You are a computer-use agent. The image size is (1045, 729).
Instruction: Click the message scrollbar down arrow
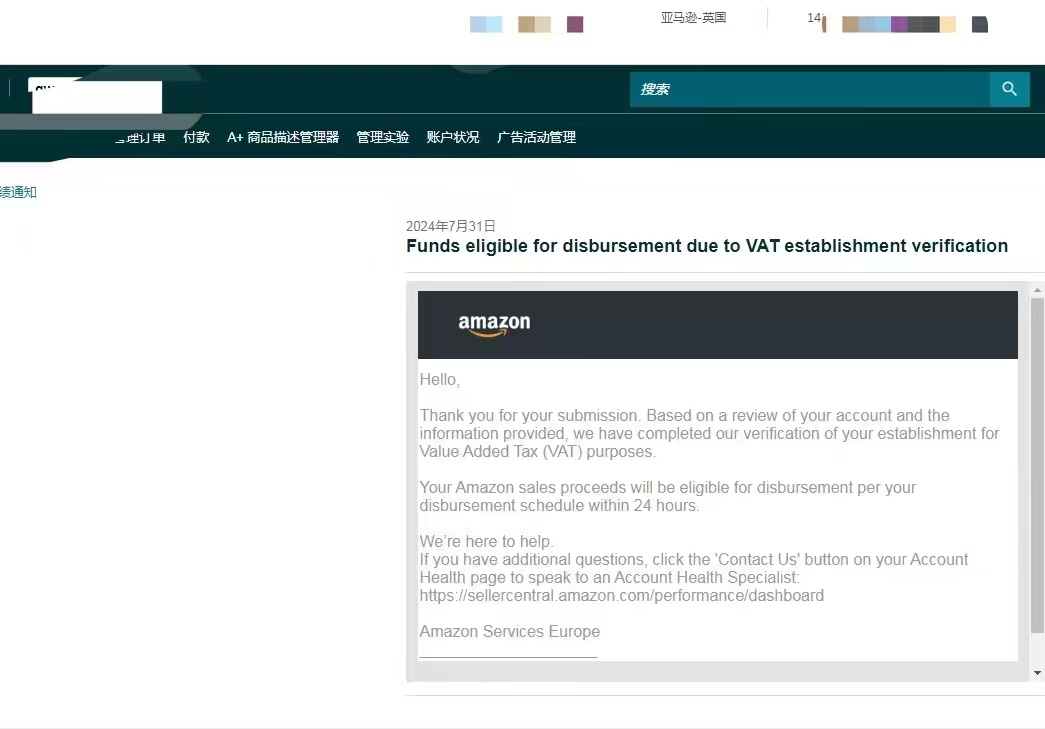pyautogui.click(x=1037, y=673)
